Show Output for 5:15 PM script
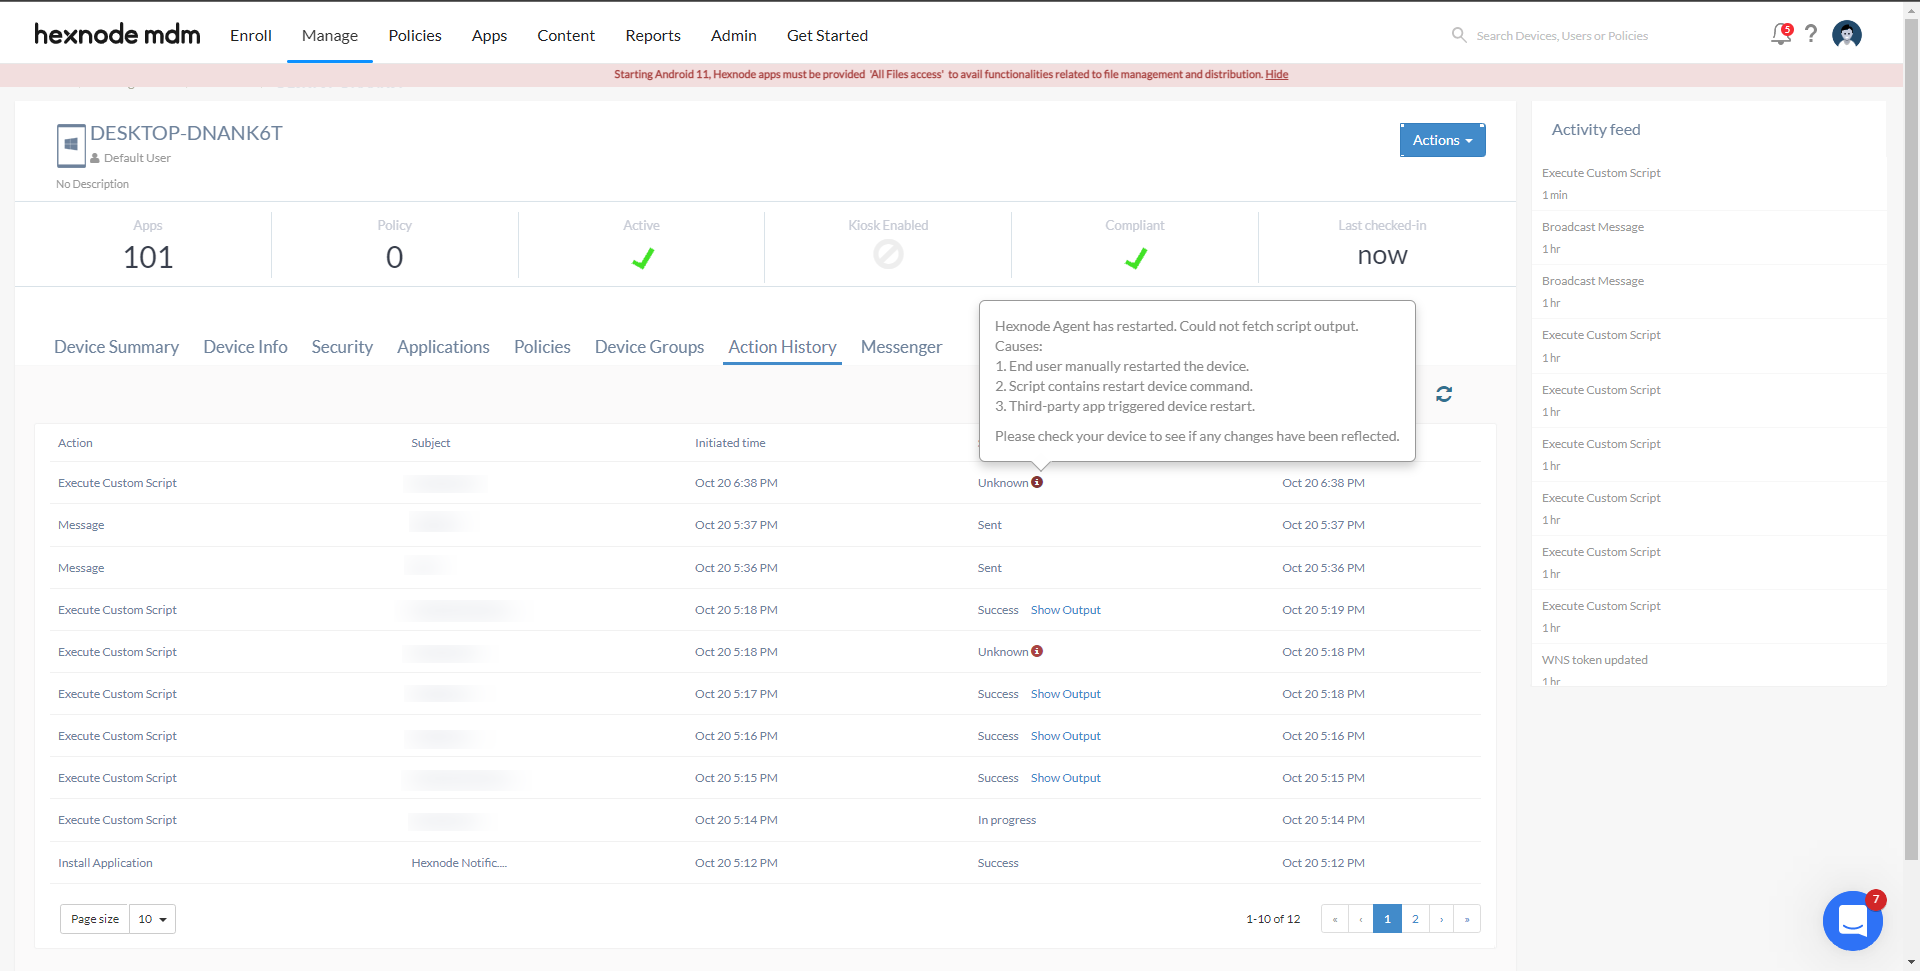Viewport: 1920px width, 971px height. click(x=1065, y=778)
